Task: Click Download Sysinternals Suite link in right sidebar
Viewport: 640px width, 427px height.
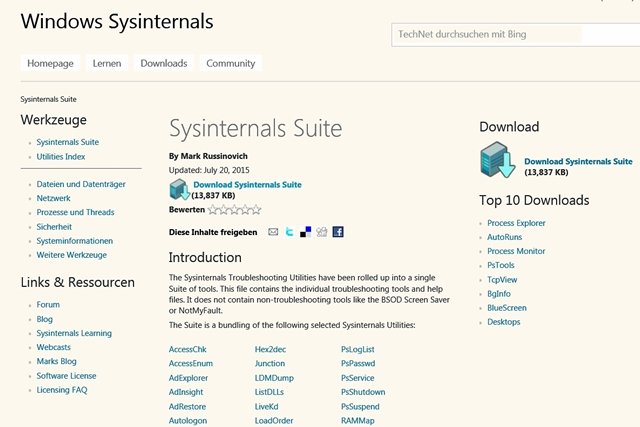Action: pos(578,162)
